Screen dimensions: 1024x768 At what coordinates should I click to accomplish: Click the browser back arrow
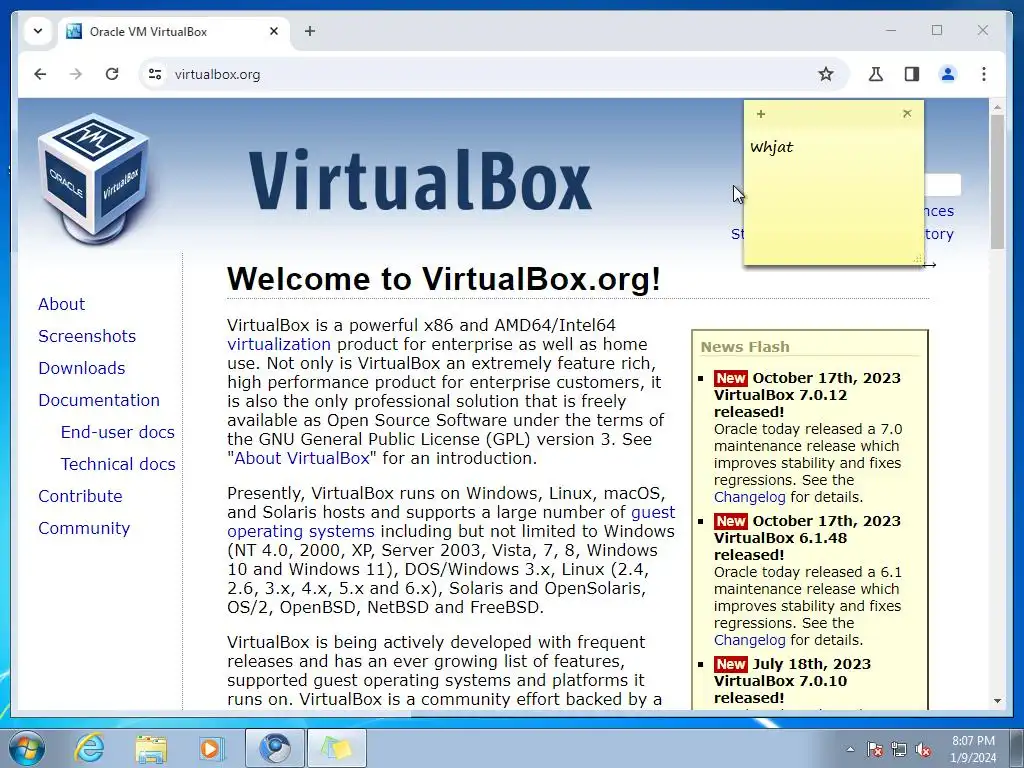40,74
